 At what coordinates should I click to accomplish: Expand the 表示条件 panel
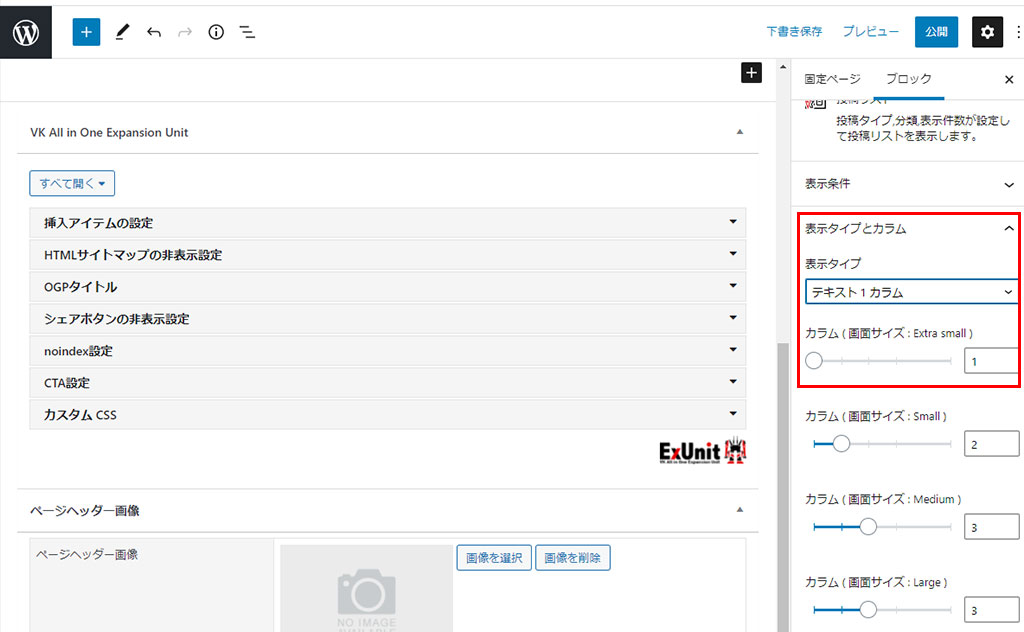pyautogui.click(x=910, y=184)
